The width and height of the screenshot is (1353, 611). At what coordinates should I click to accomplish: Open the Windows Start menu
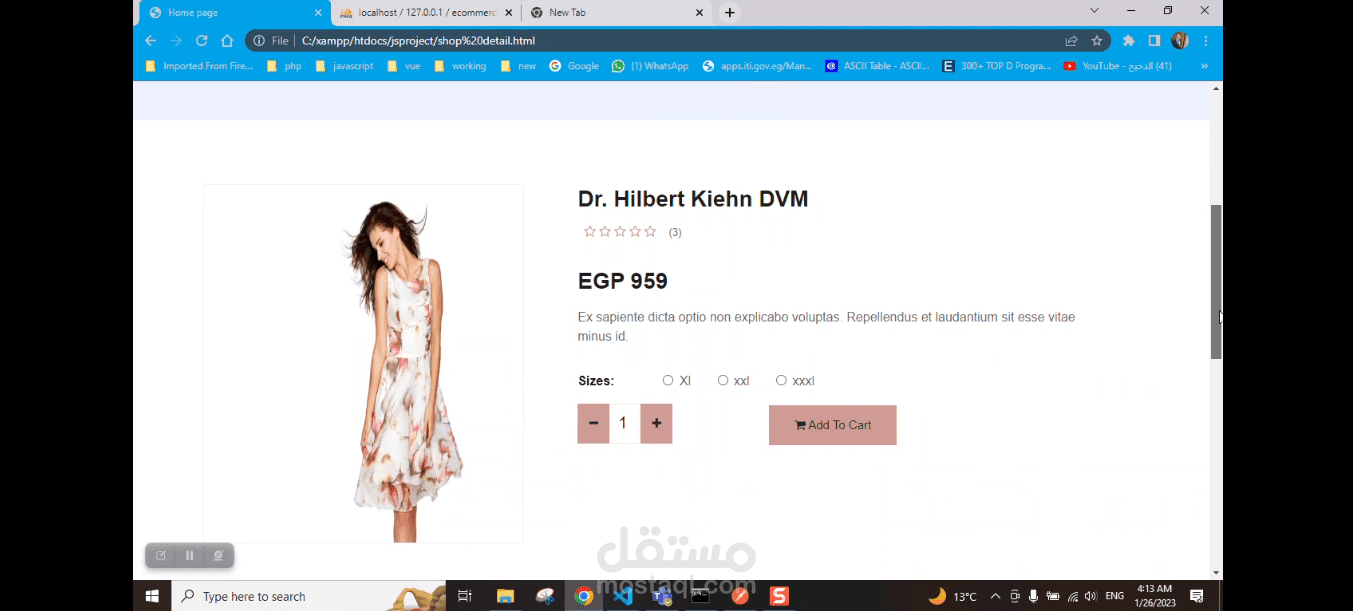coord(152,596)
